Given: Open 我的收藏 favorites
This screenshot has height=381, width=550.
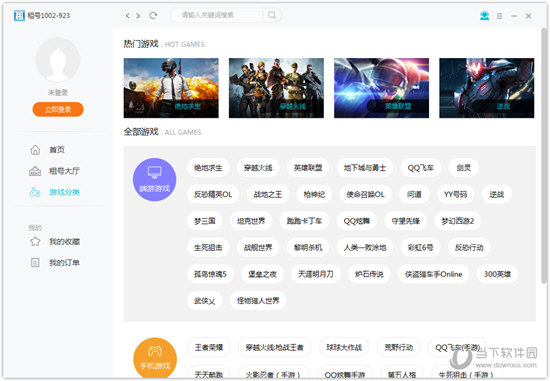Looking at the screenshot, I should tap(64, 242).
